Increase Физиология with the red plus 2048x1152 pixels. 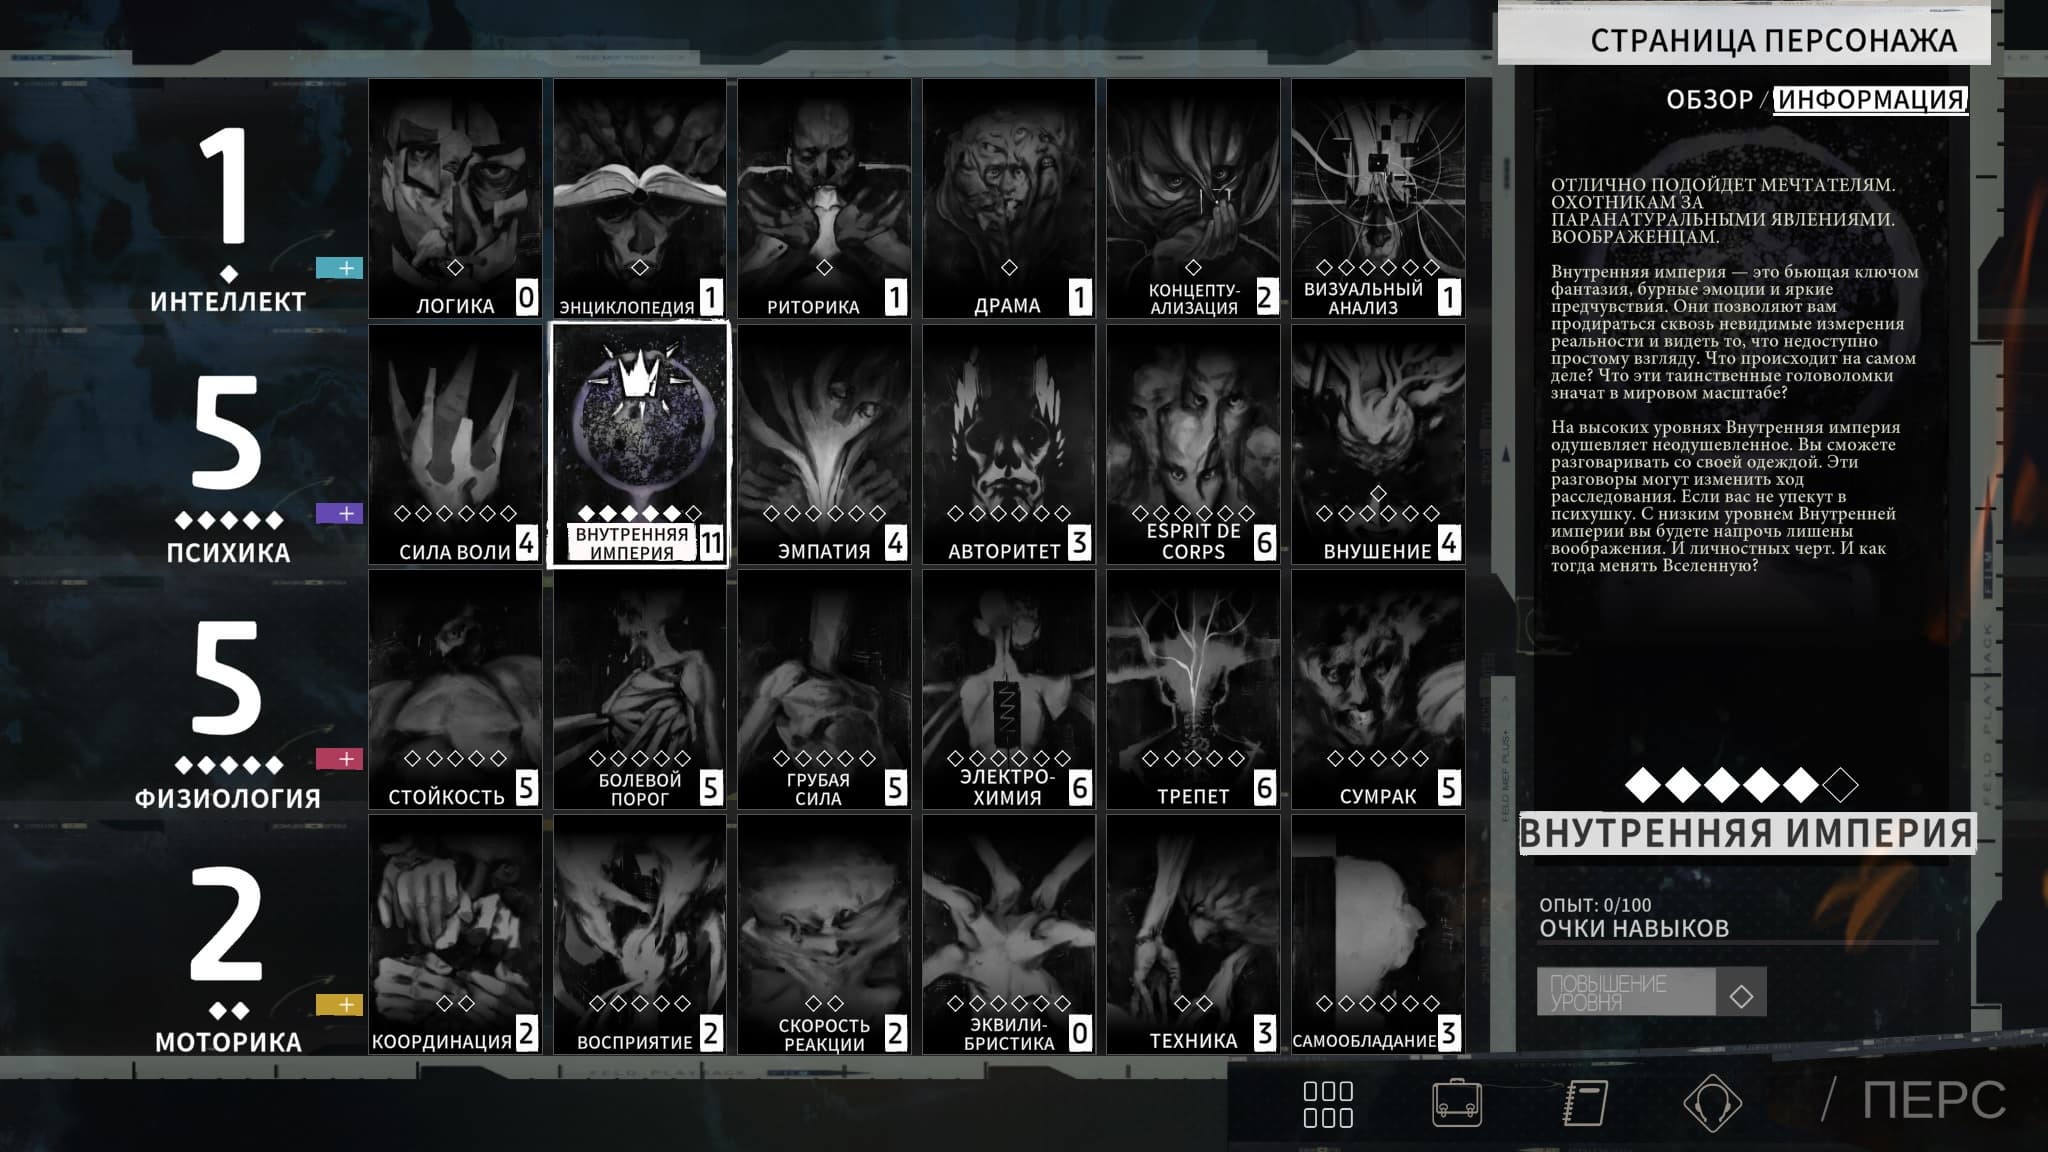pyautogui.click(x=339, y=759)
